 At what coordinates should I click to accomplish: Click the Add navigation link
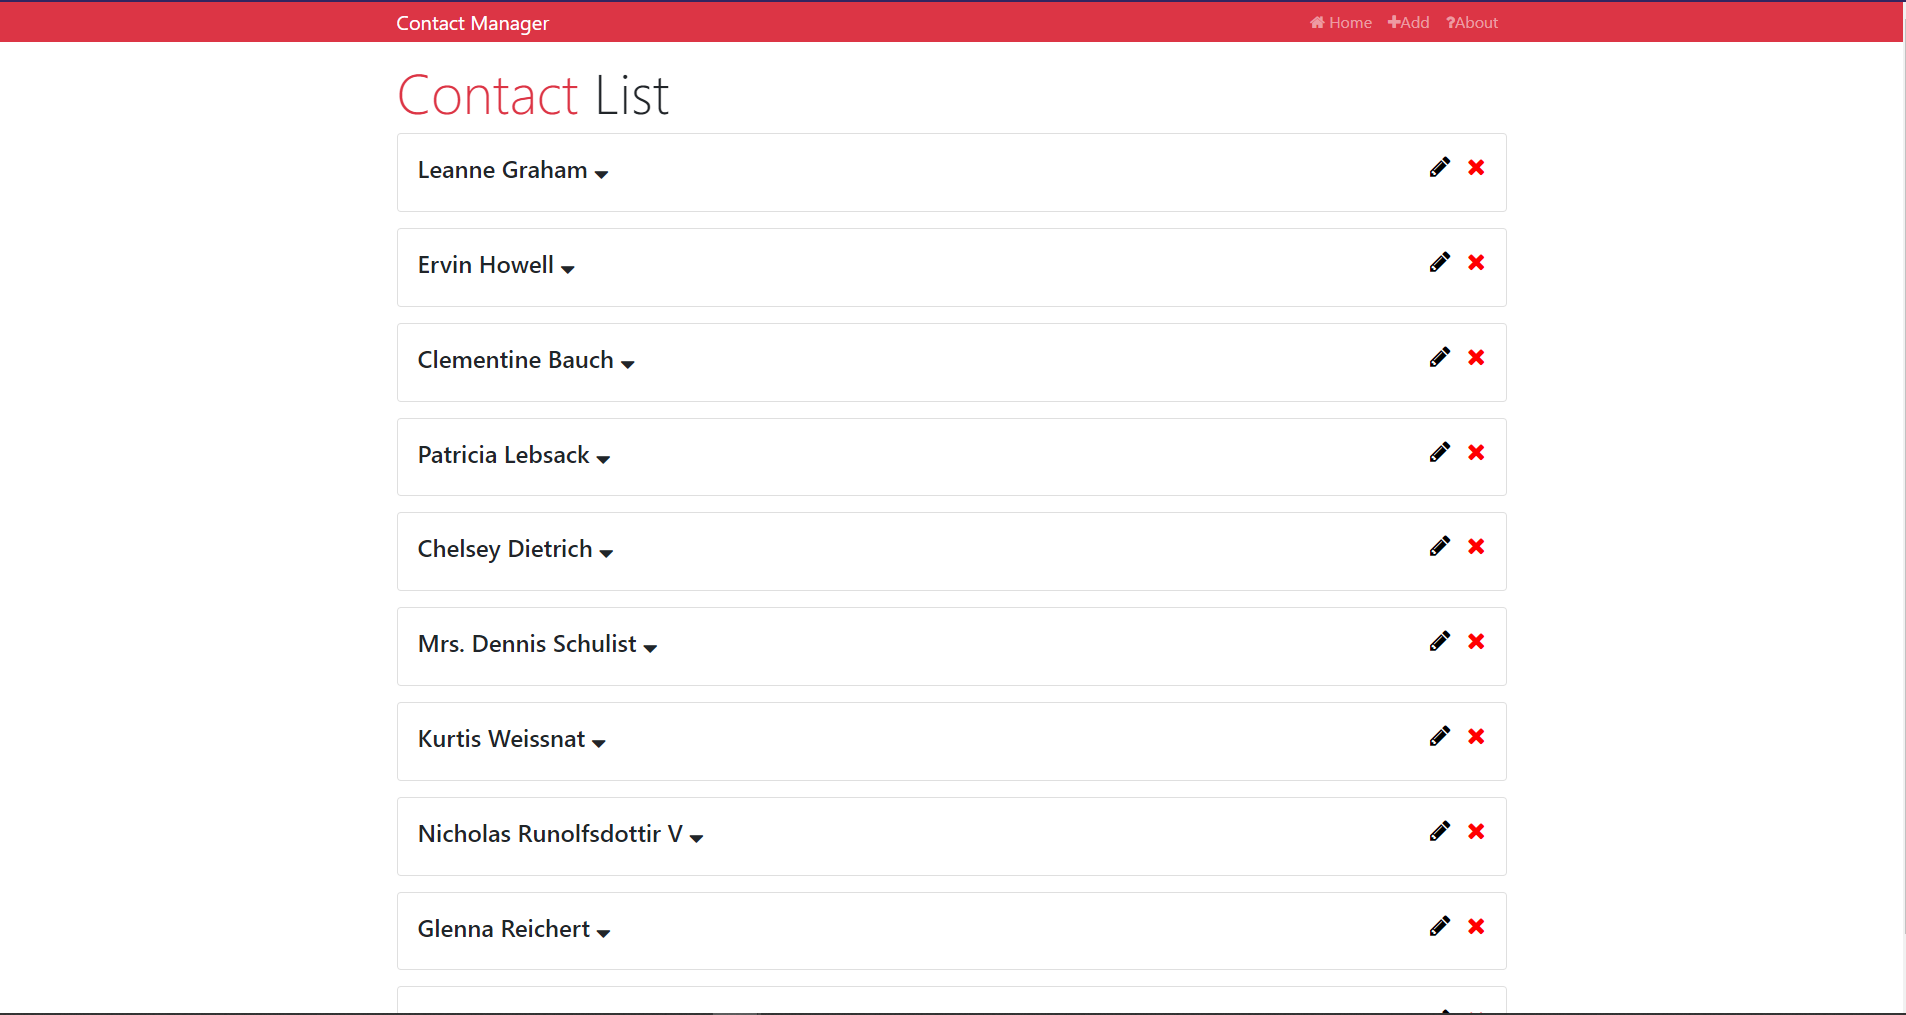pyautogui.click(x=1413, y=22)
